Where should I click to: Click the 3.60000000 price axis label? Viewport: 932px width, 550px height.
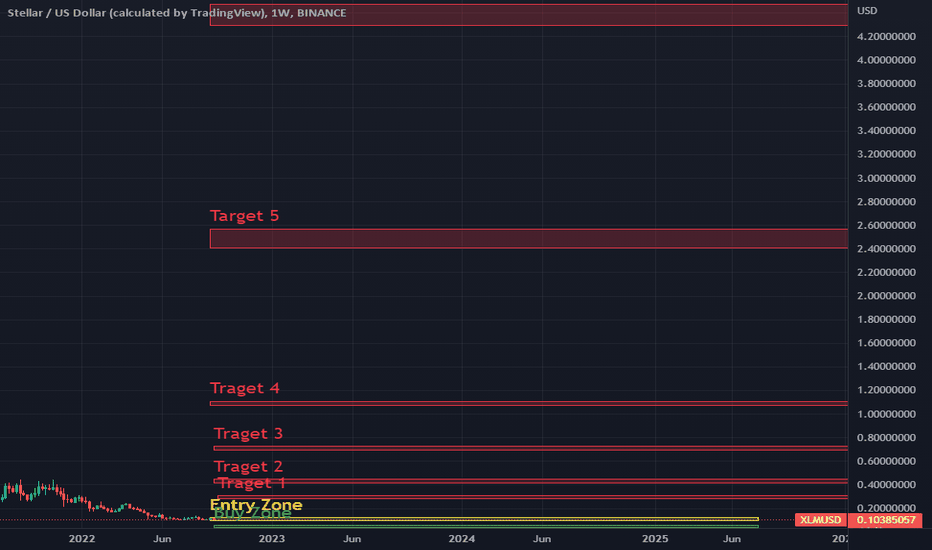(x=886, y=107)
